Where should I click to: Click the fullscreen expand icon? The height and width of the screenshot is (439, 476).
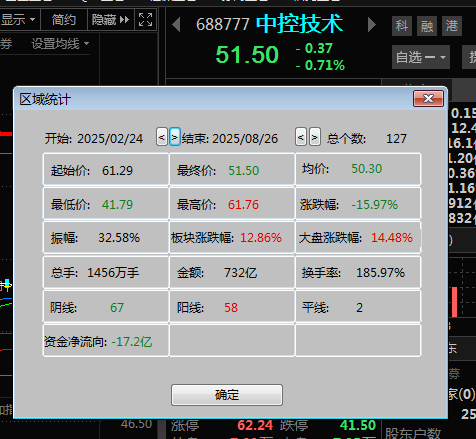tap(145, 20)
